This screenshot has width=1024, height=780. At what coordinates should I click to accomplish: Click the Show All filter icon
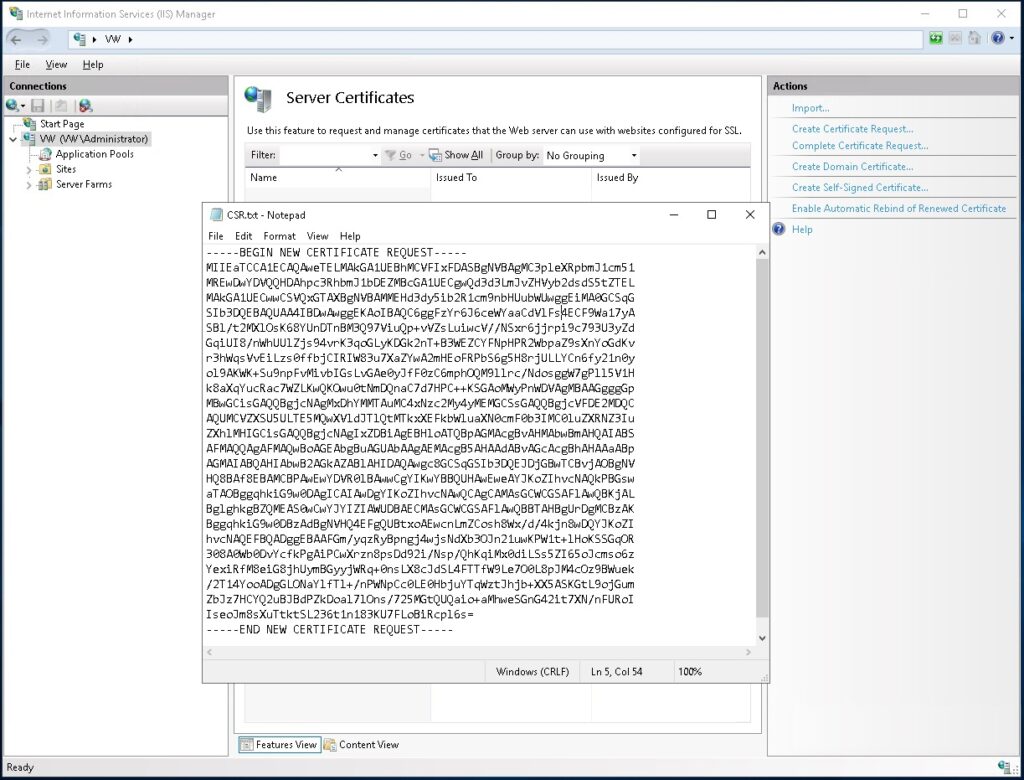[435, 155]
